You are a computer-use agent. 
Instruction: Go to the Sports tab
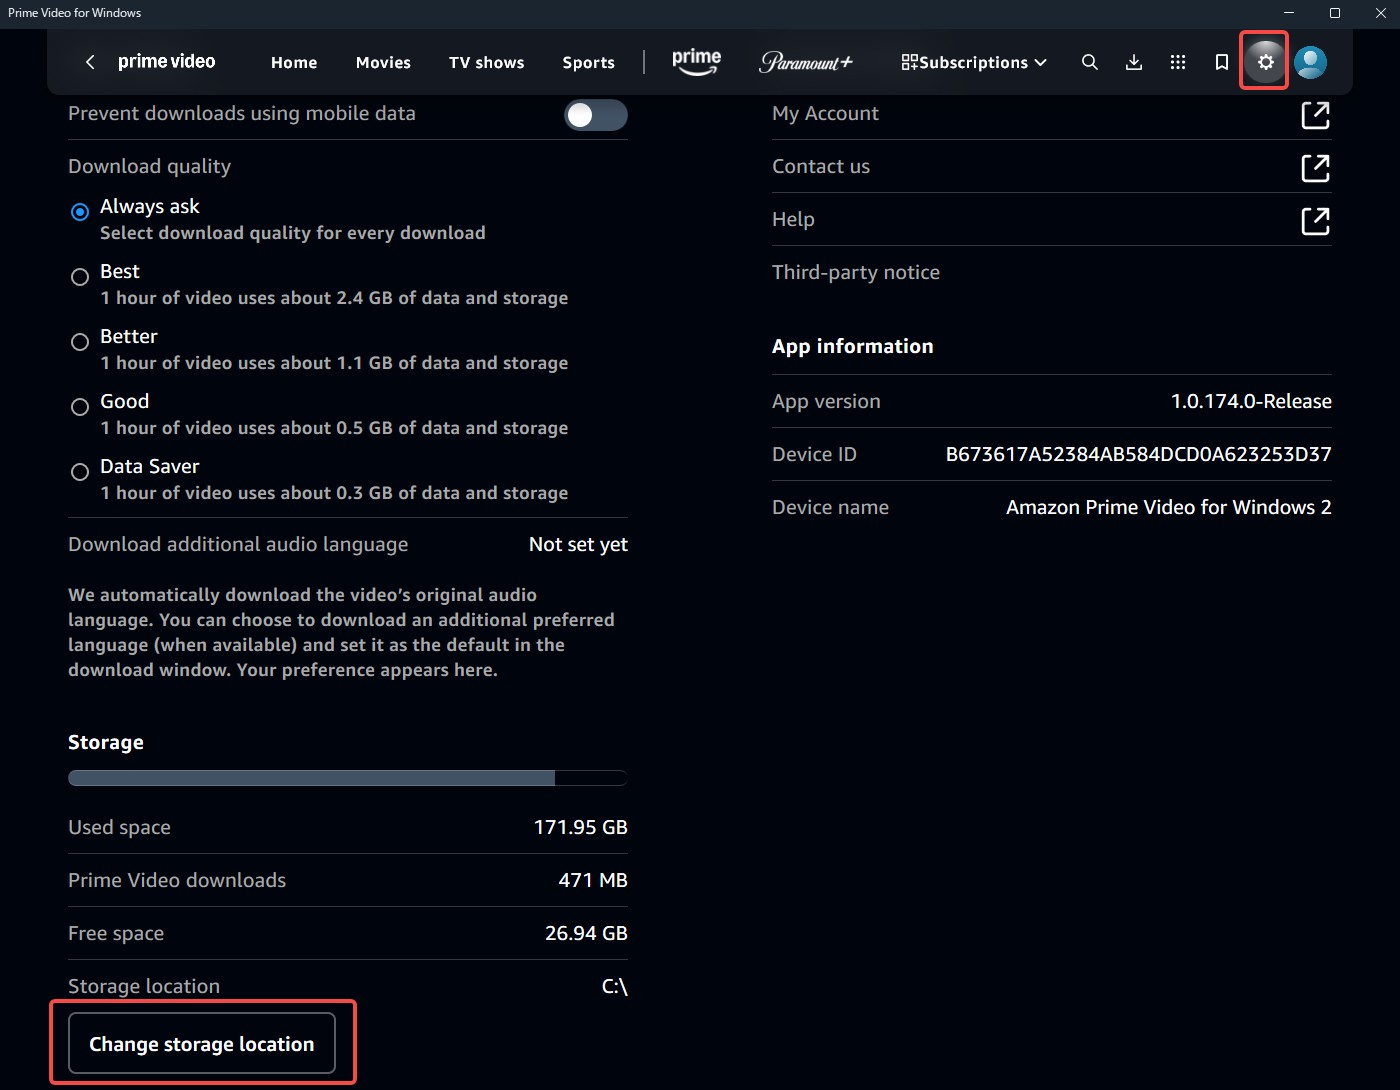point(588,62)
